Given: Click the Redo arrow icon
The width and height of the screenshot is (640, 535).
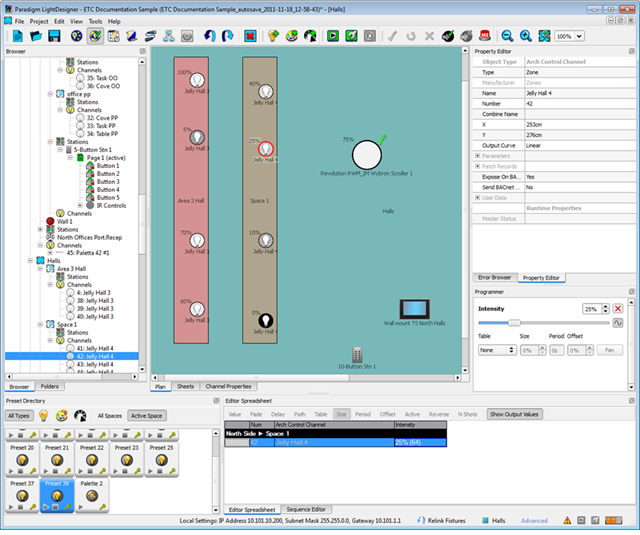Looking at the screenshot, I should tap(227, 36).
